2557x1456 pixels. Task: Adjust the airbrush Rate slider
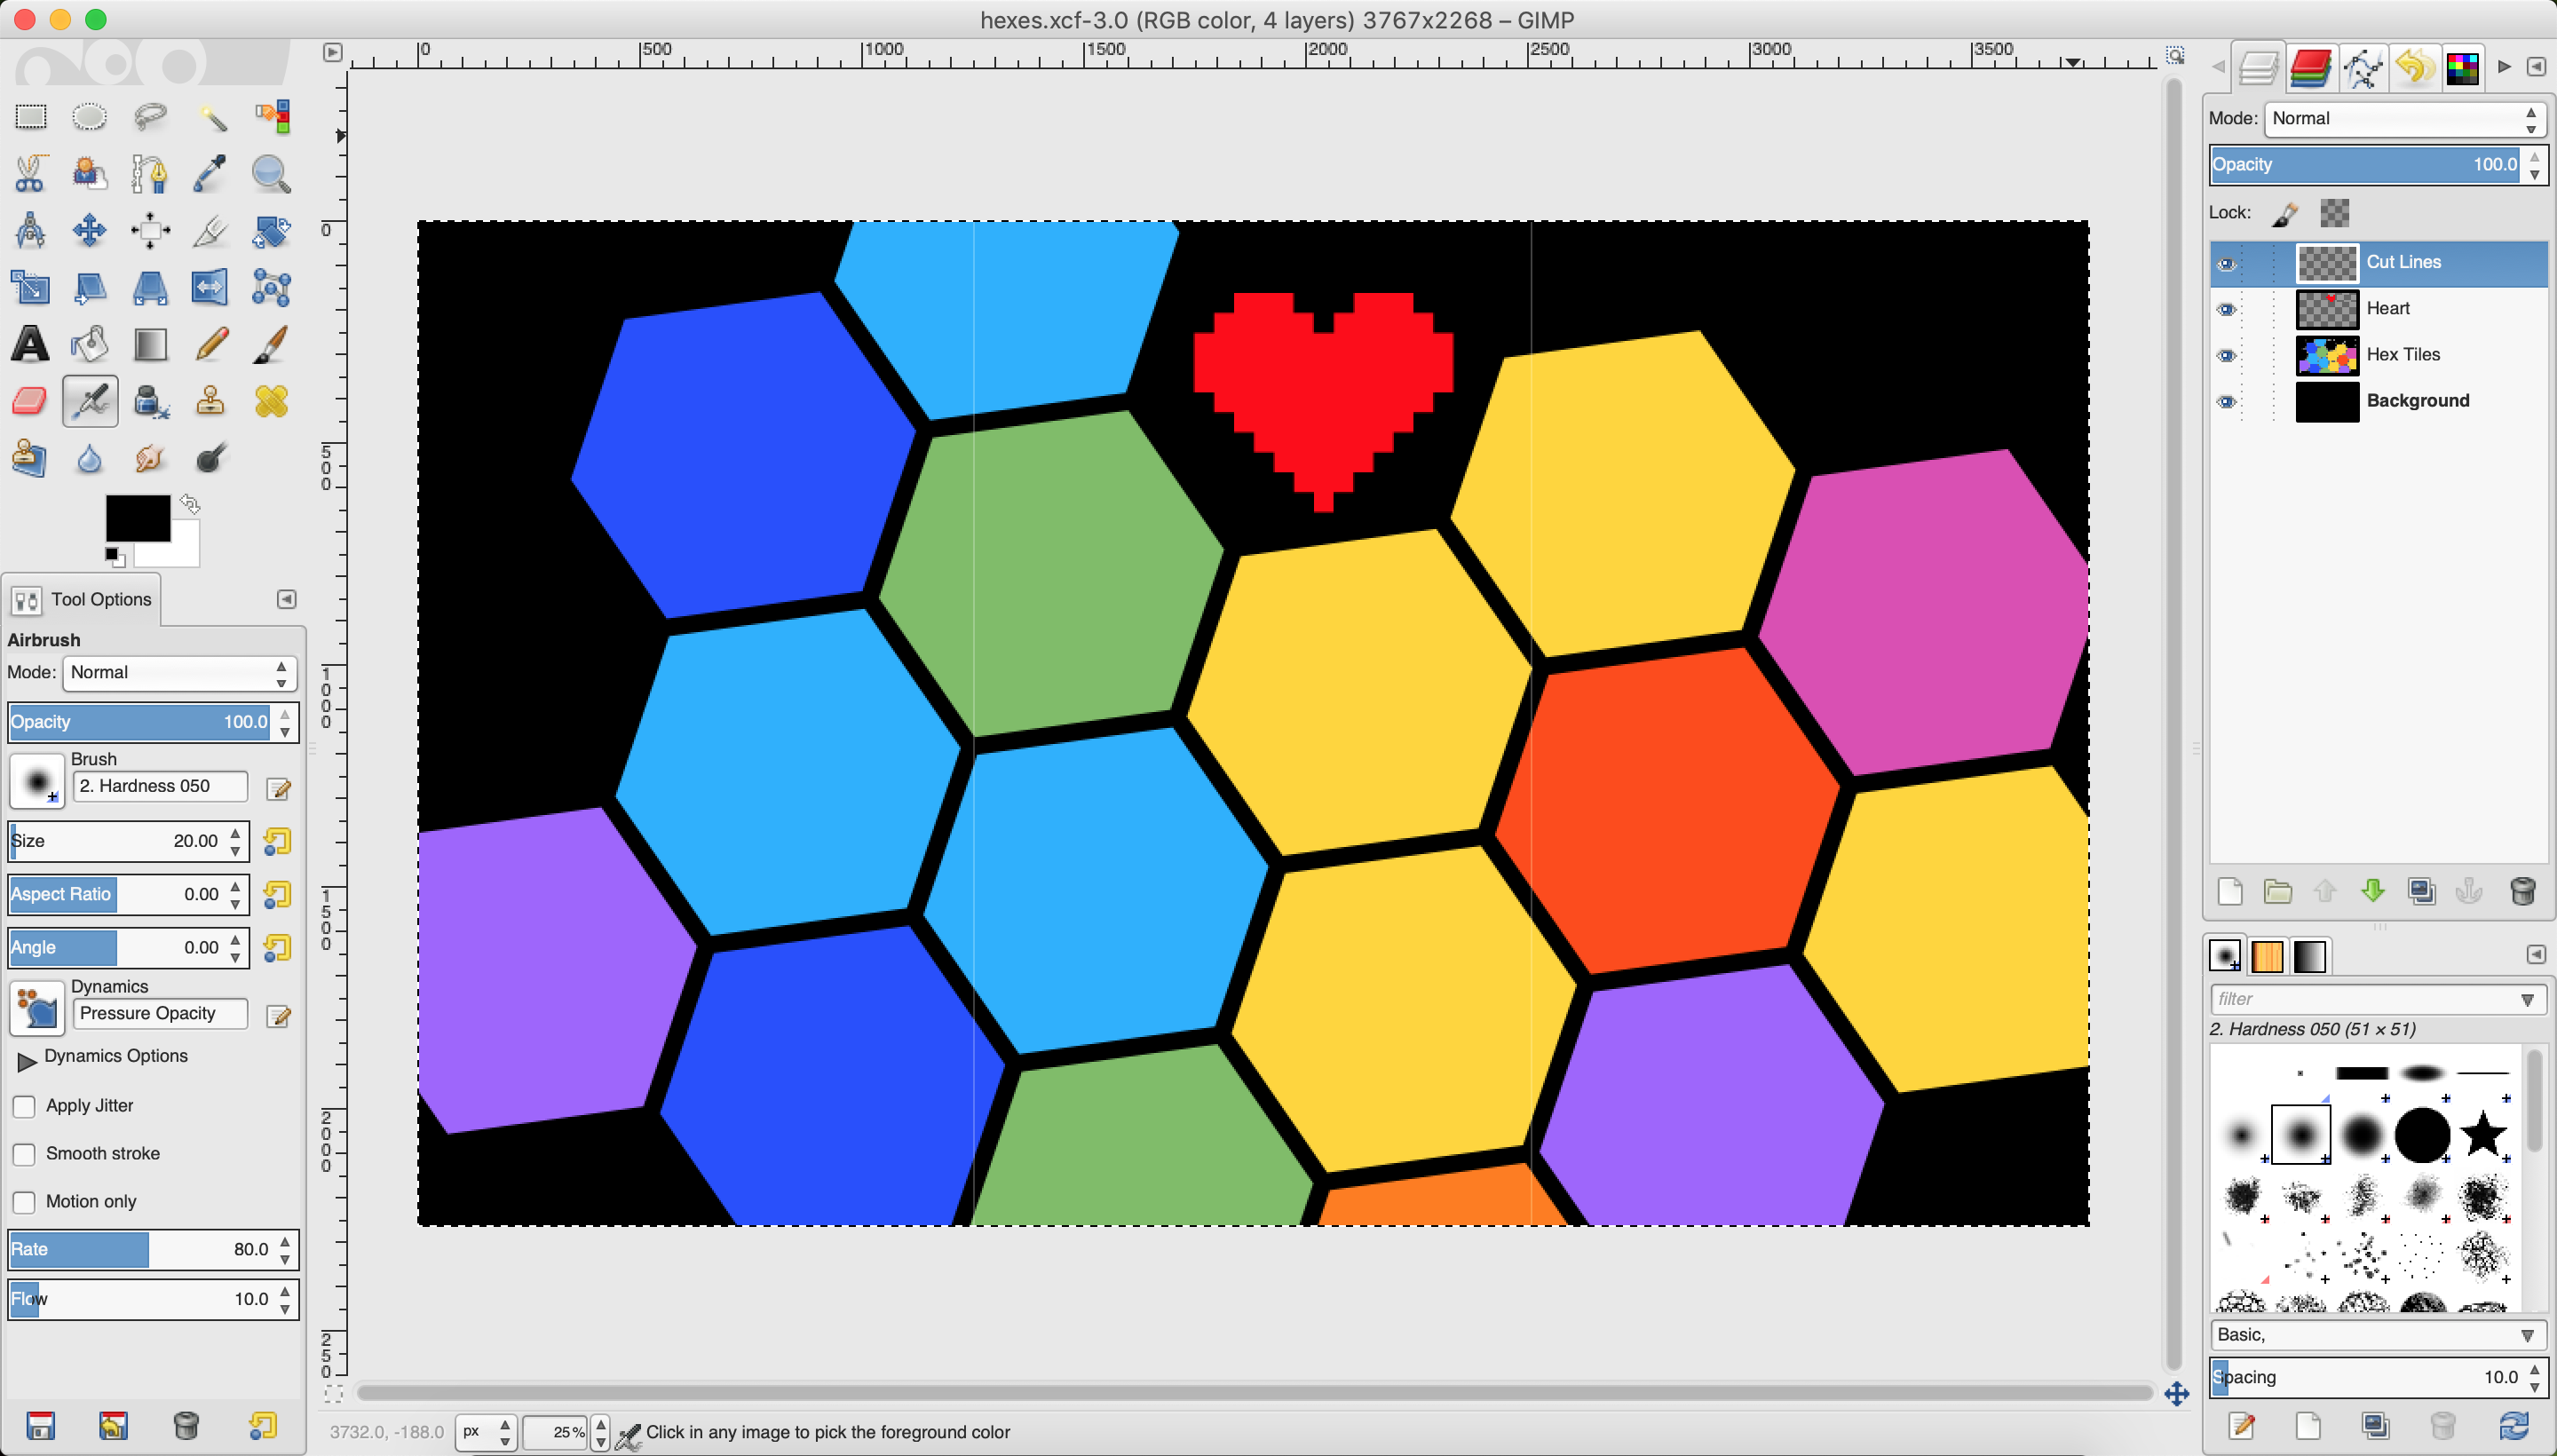pyautogui.click(x=142, y=1249)
